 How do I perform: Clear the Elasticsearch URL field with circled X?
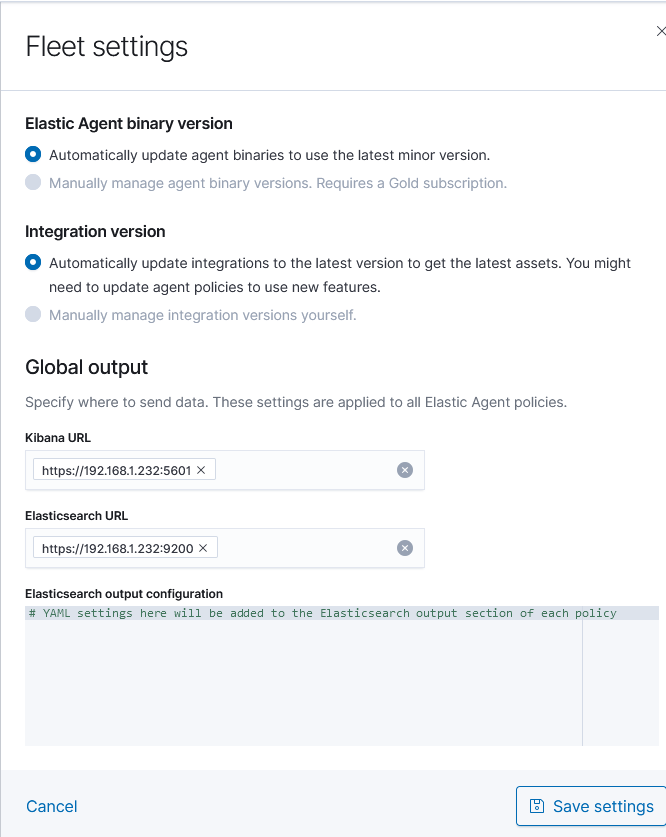click(405, 547)
